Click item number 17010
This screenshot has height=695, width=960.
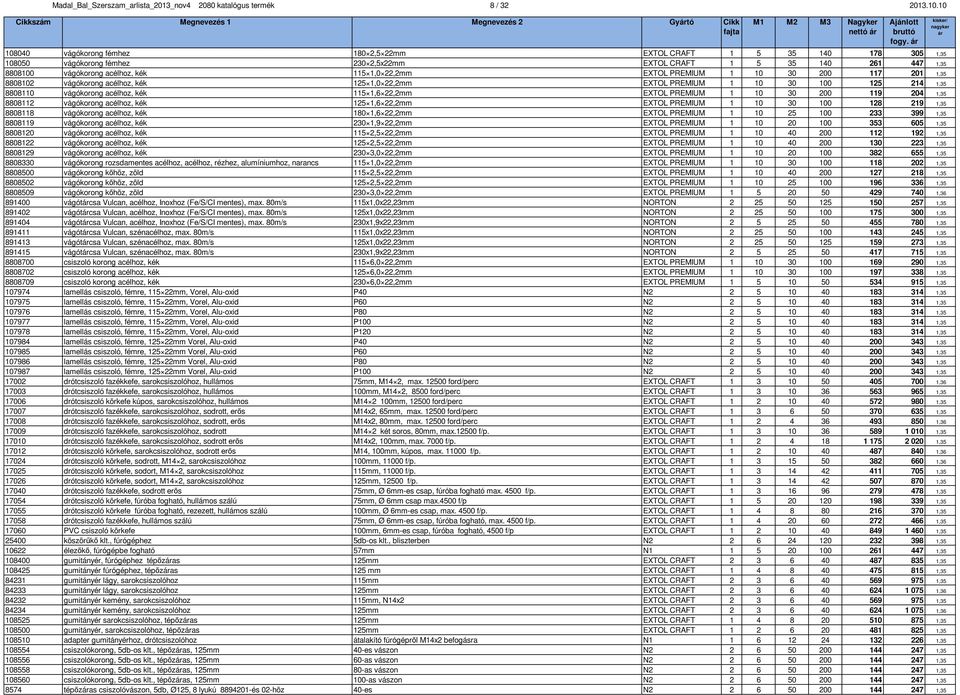pos(15,441)
